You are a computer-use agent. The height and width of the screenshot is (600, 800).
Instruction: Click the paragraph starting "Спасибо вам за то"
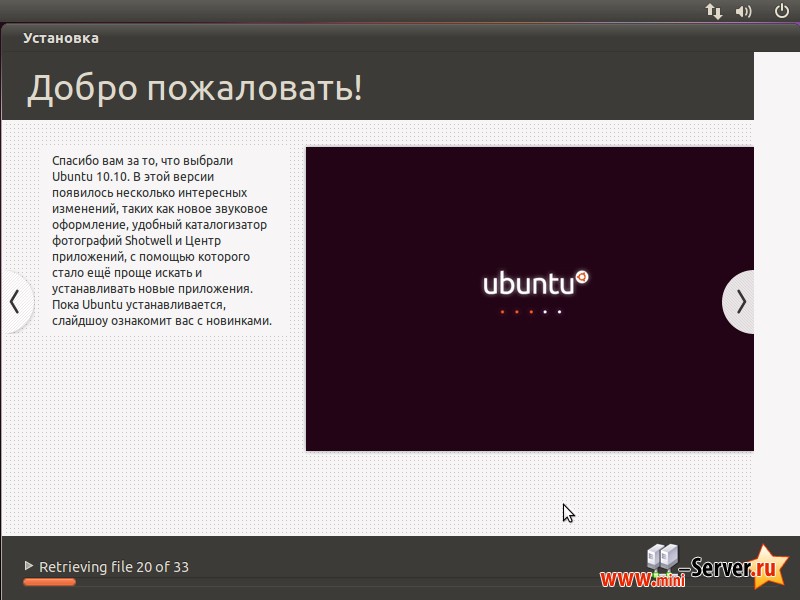(x=162, y=240)
